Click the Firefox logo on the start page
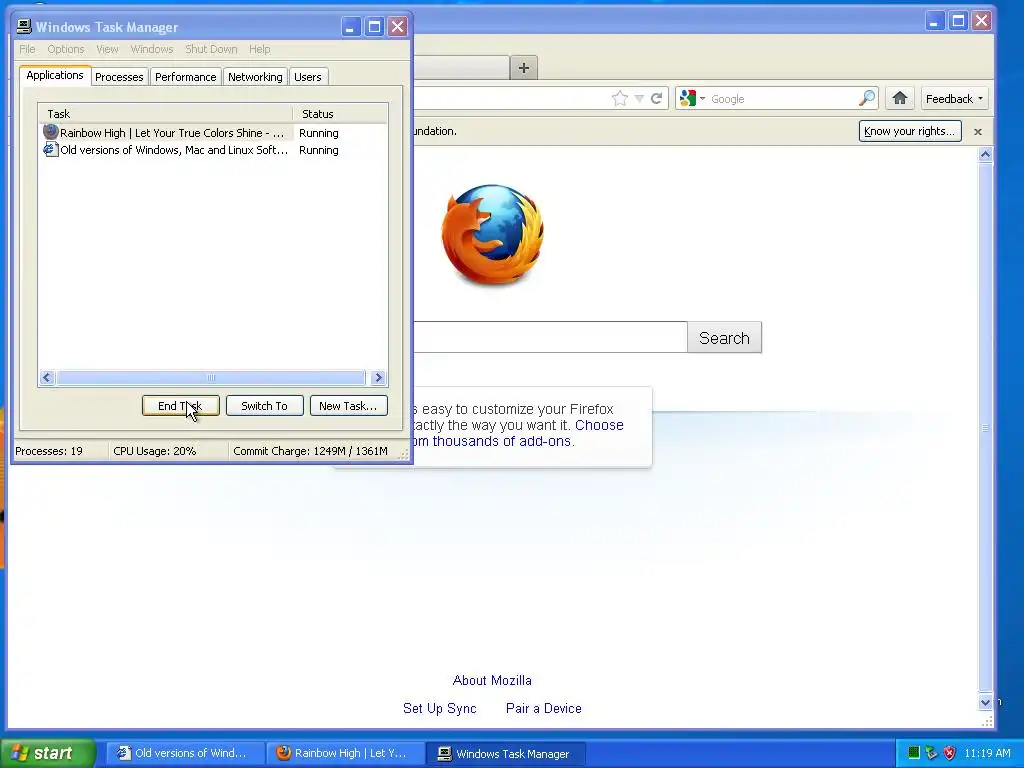This screenshot has width=1024, height=768. 493,234
